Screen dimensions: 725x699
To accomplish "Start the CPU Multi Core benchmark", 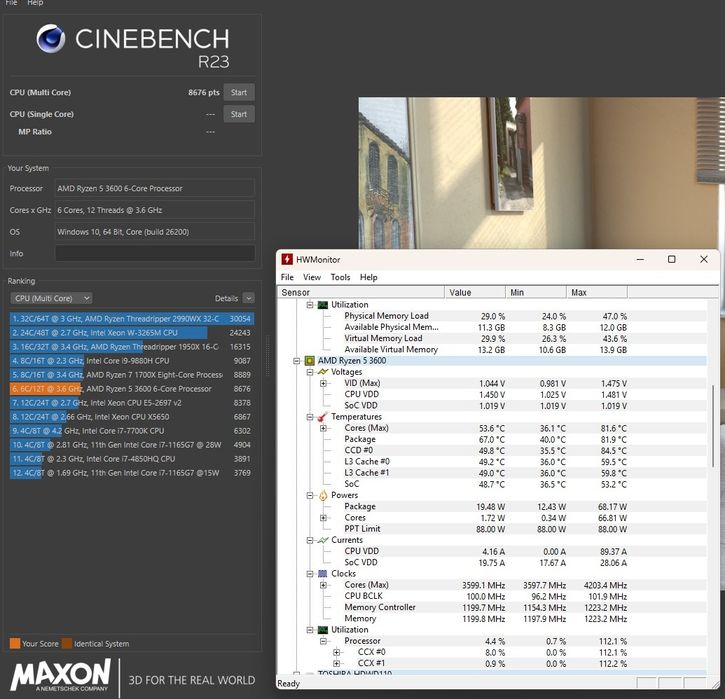I will click(x=239, y=92).
